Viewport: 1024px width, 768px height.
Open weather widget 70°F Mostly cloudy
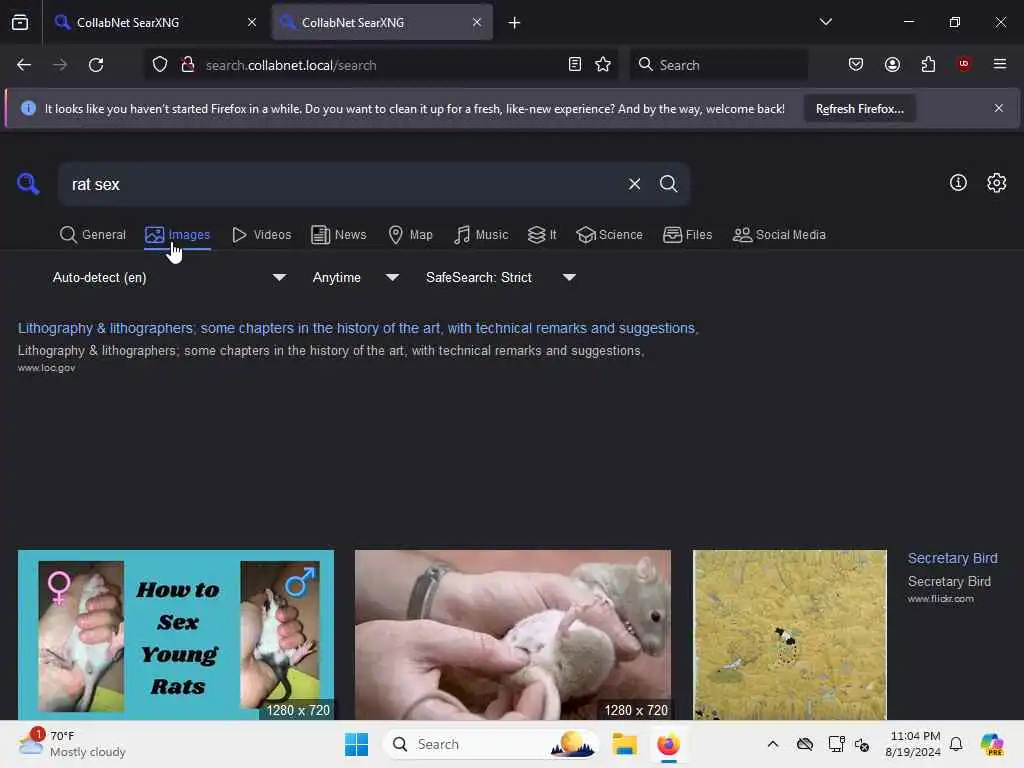click(72, 744)
